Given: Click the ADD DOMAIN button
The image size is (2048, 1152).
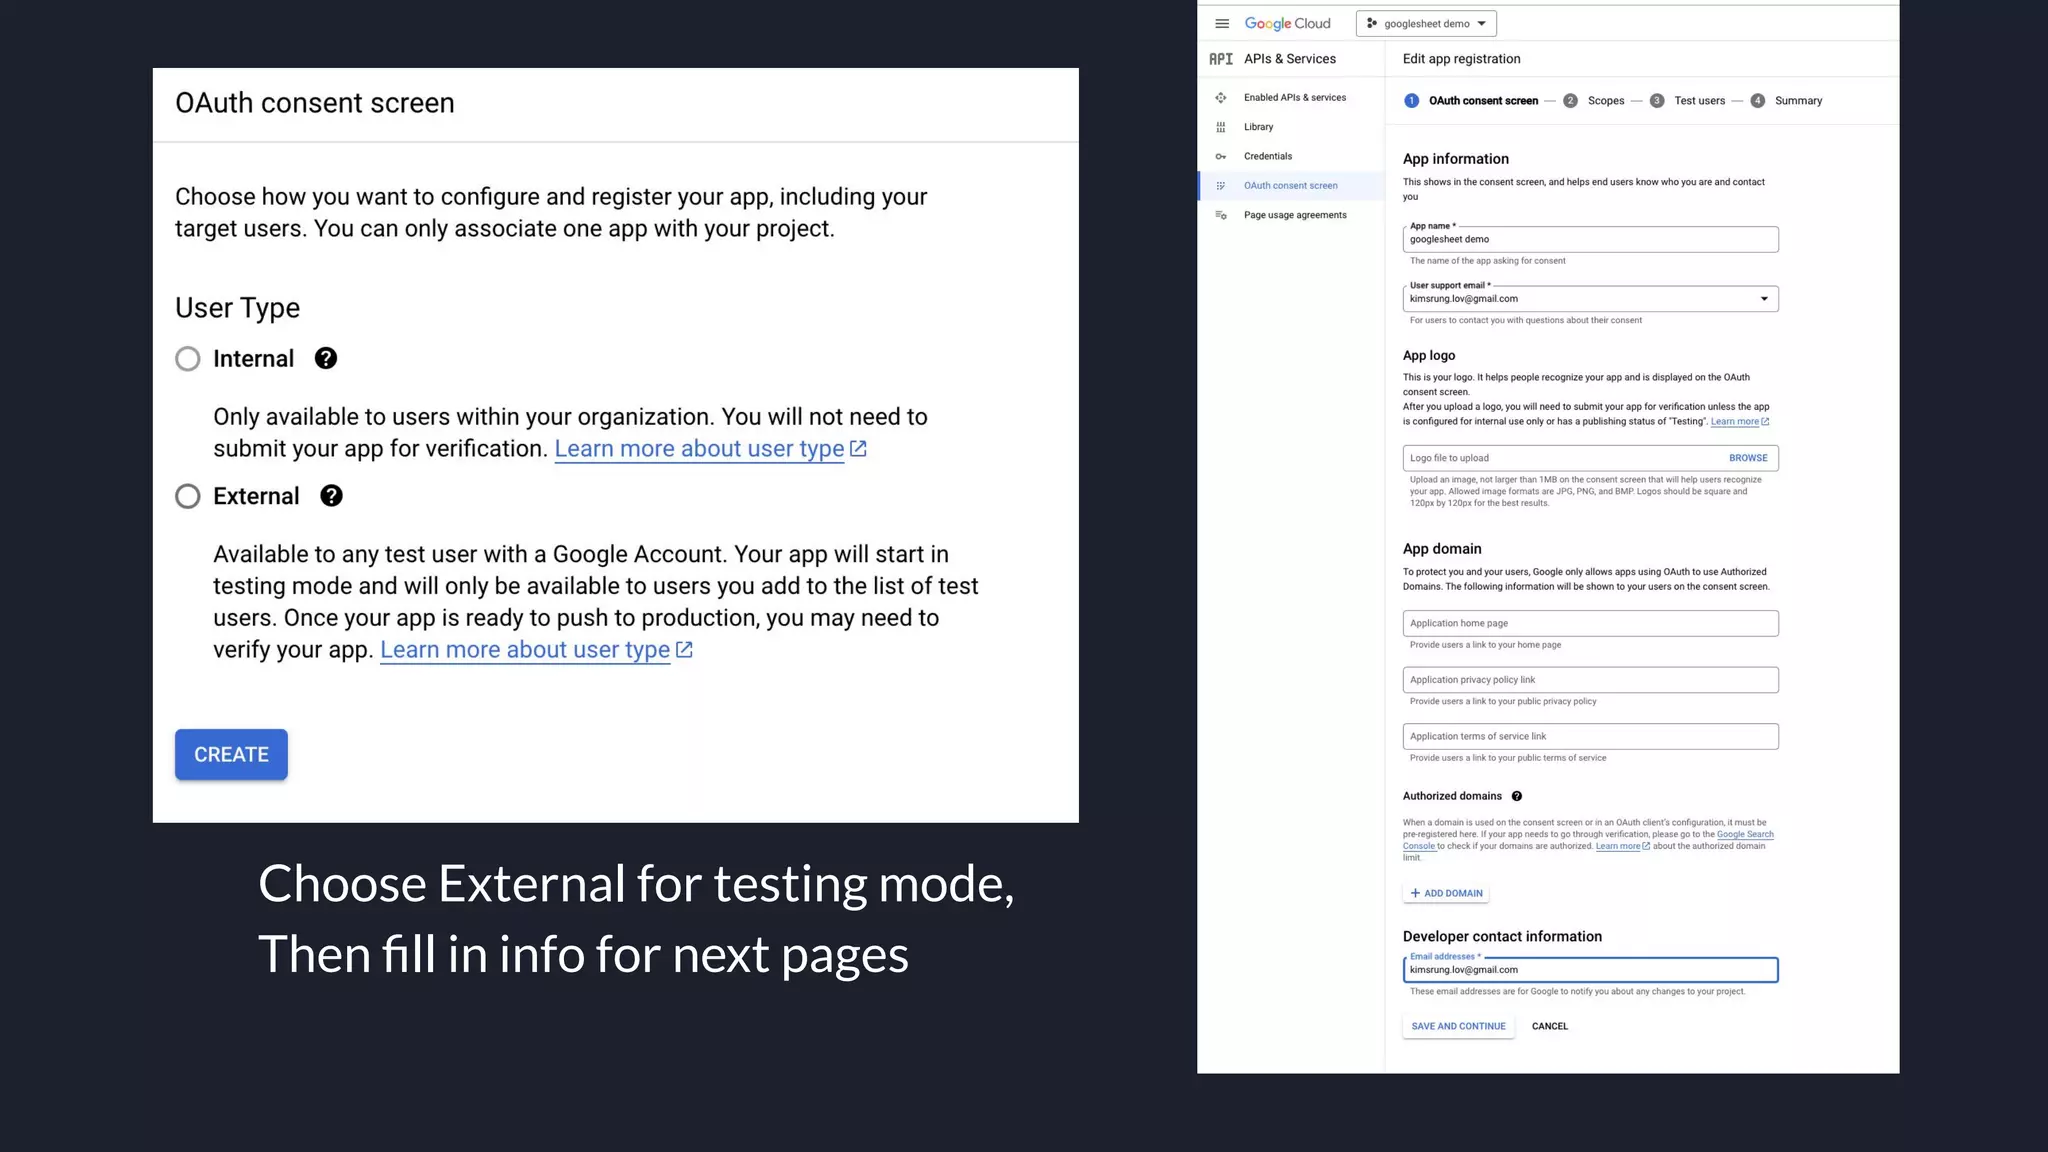Looking at the screenshot, I should pos(1446,893).
